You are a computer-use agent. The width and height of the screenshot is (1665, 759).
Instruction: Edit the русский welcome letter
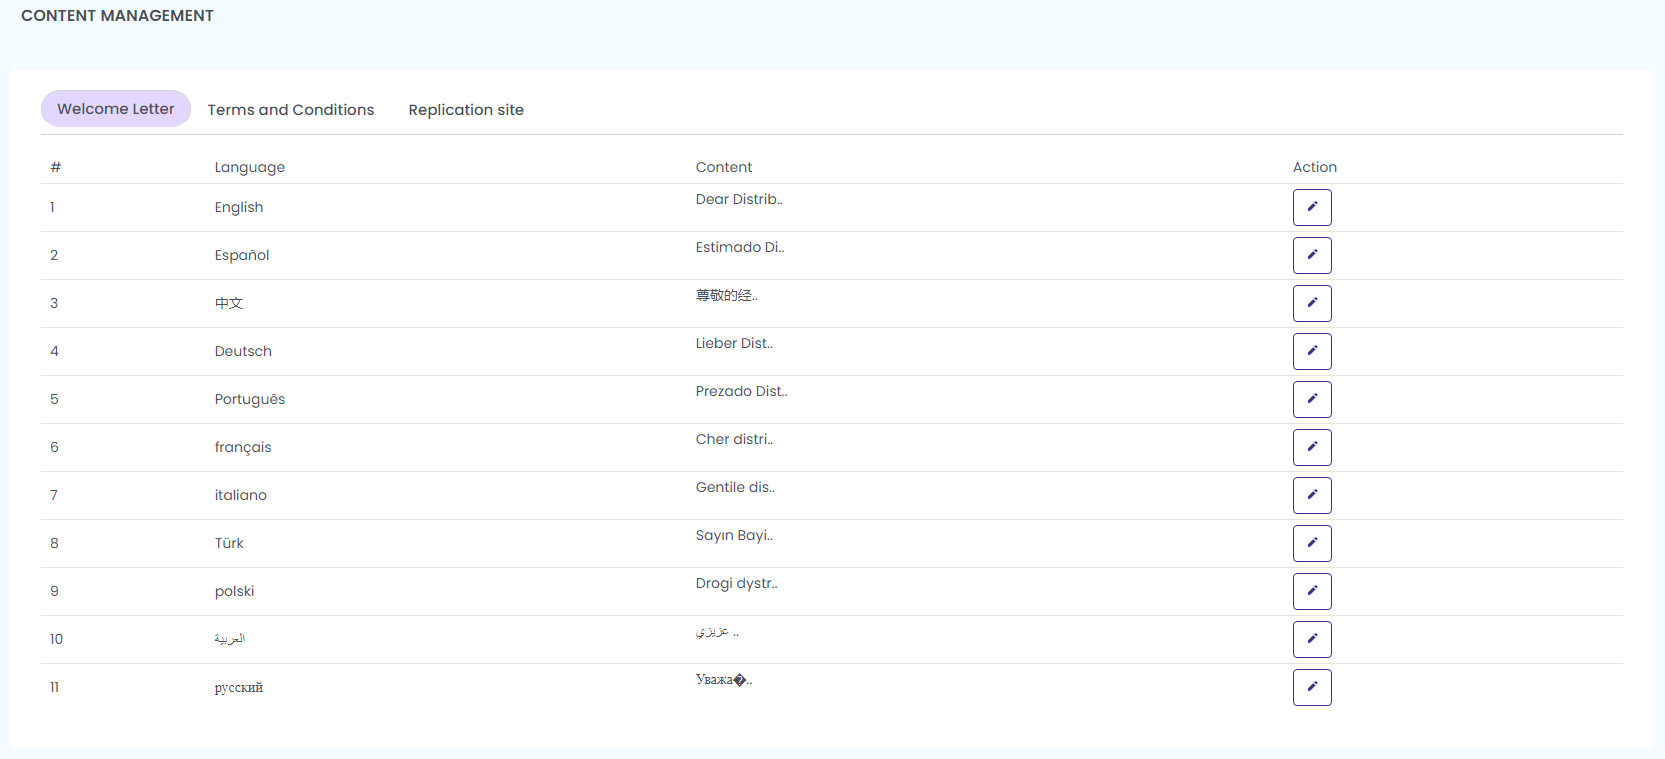point(1312,687)
